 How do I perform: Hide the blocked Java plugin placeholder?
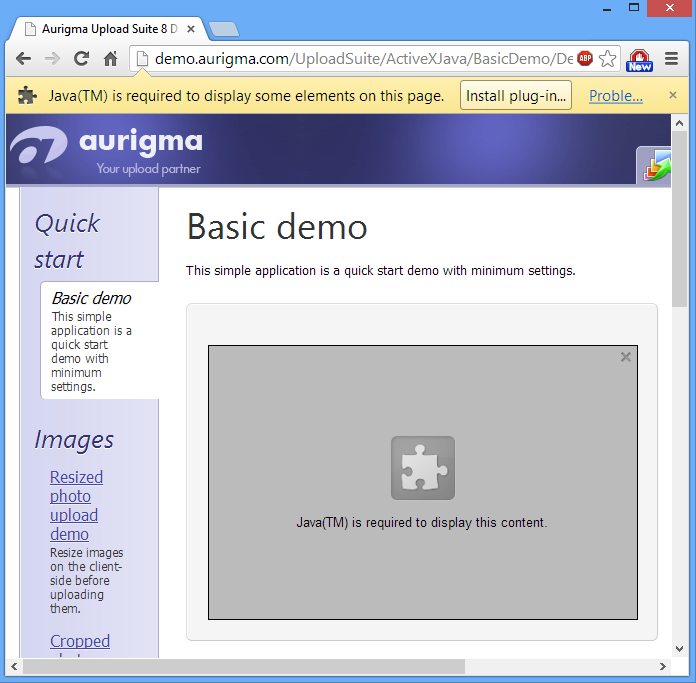pyautogui.click(x=626, y=357)
